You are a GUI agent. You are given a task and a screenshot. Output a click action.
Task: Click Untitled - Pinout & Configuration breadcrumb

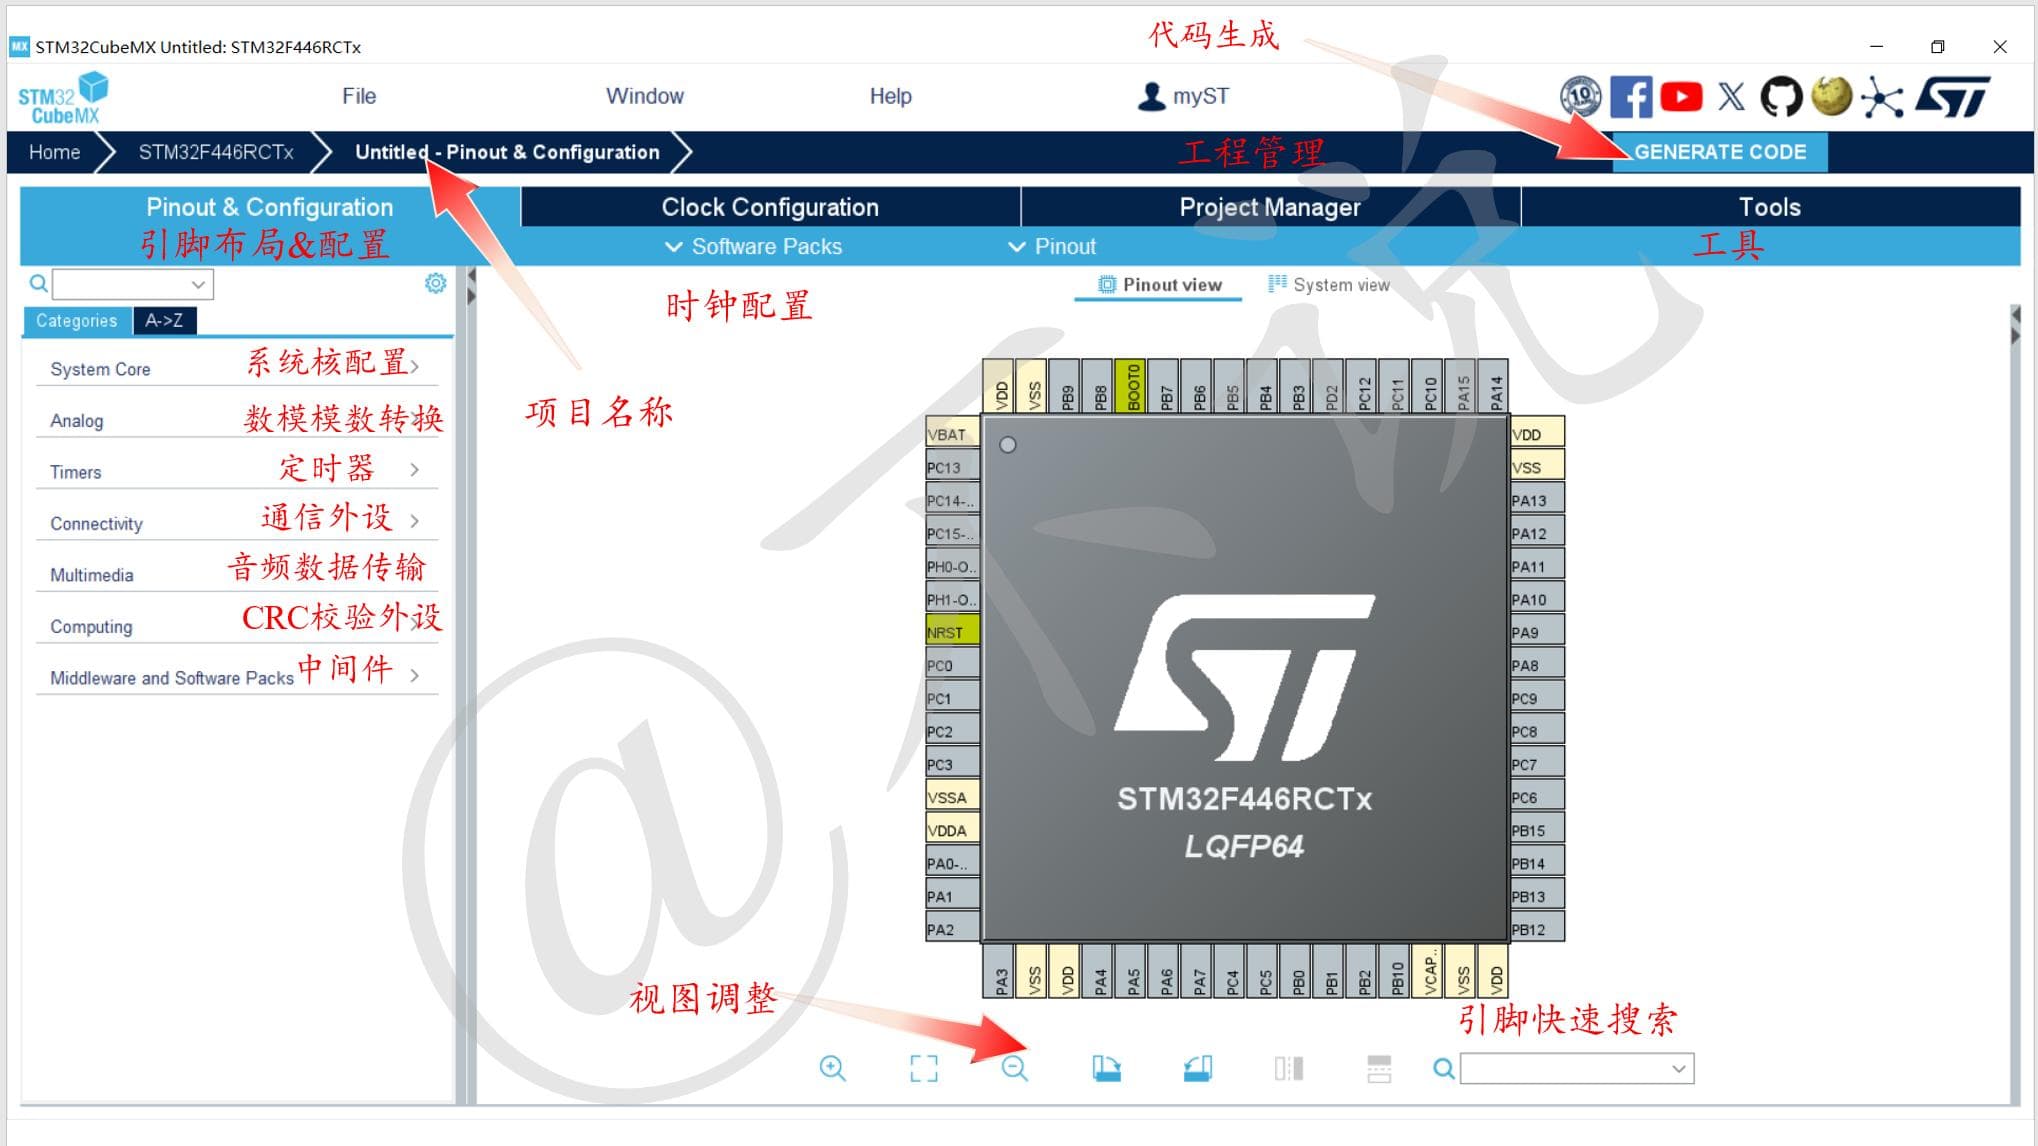click(507, 152)
